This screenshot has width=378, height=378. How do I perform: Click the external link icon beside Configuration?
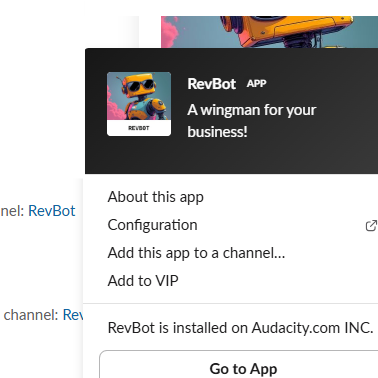coord(371,226)
